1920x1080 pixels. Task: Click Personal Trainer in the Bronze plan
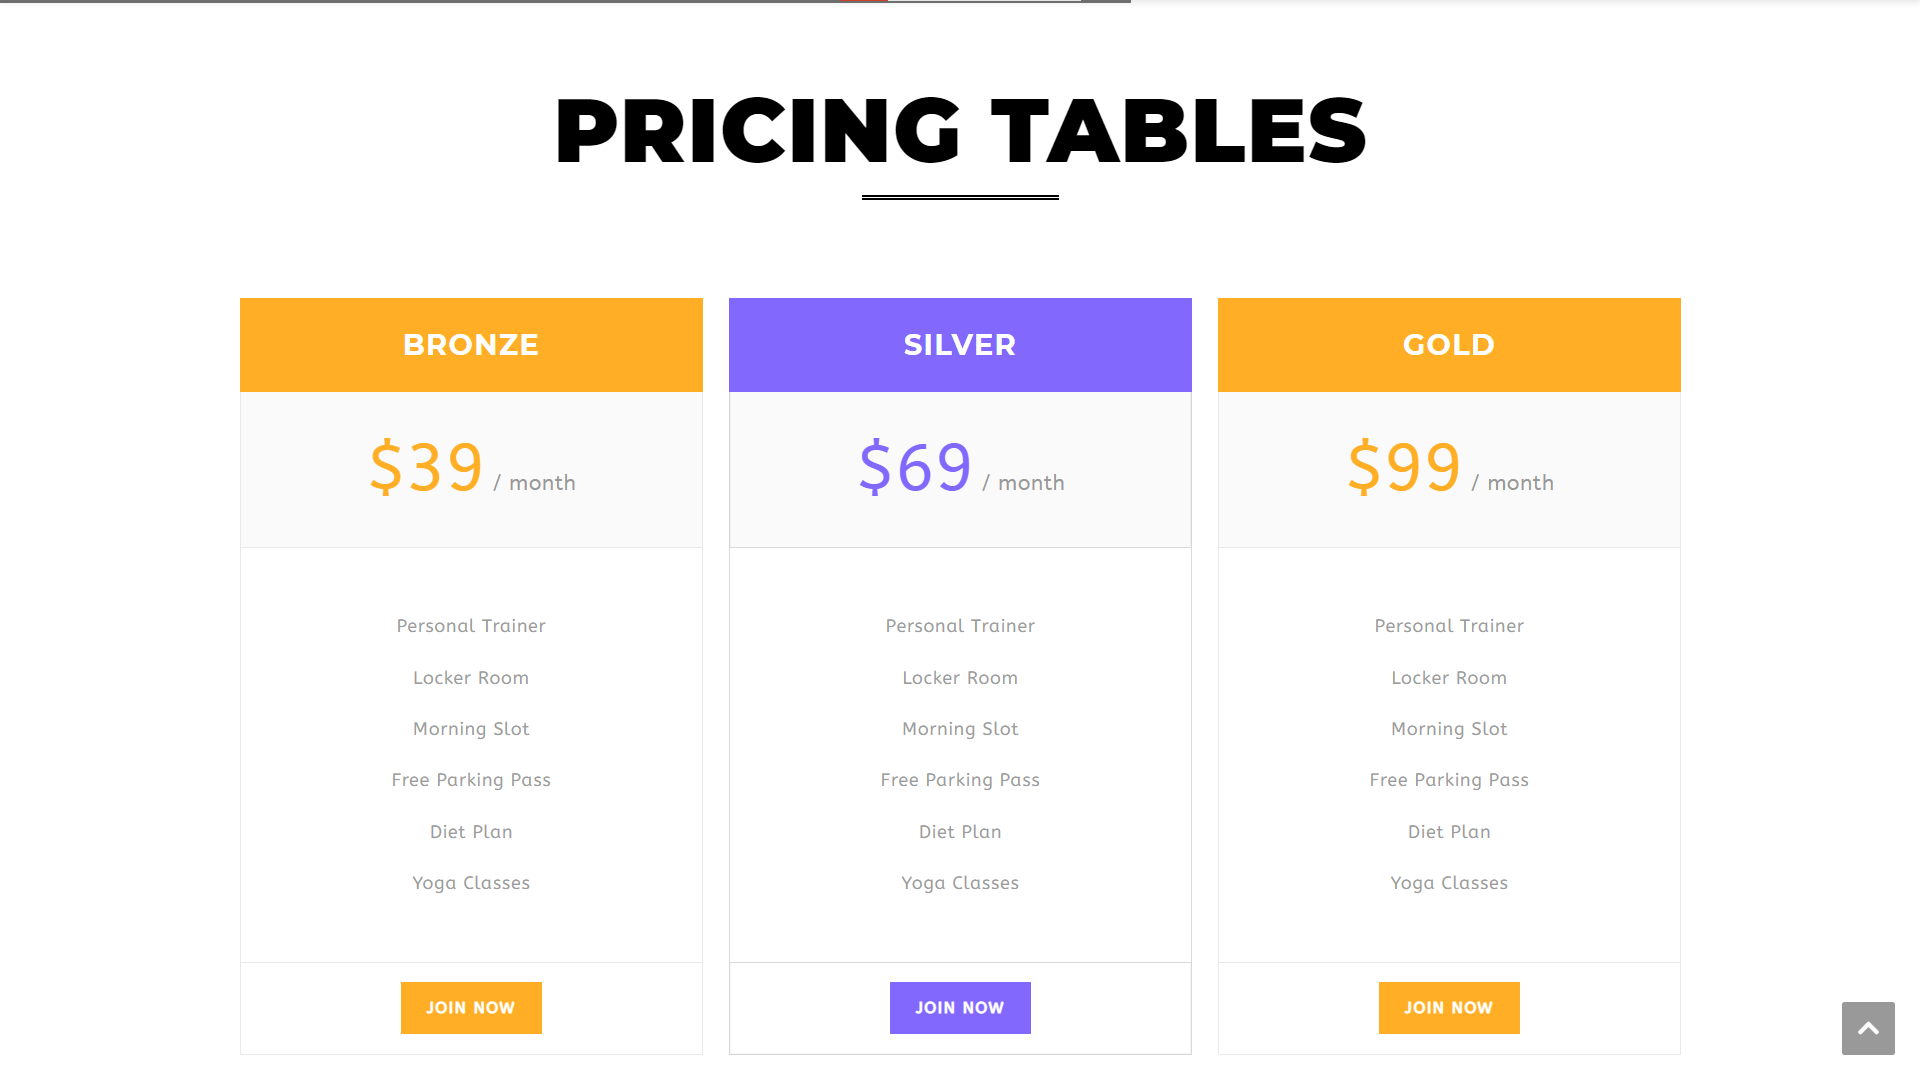pyautogui.click(x=471, y=626)
